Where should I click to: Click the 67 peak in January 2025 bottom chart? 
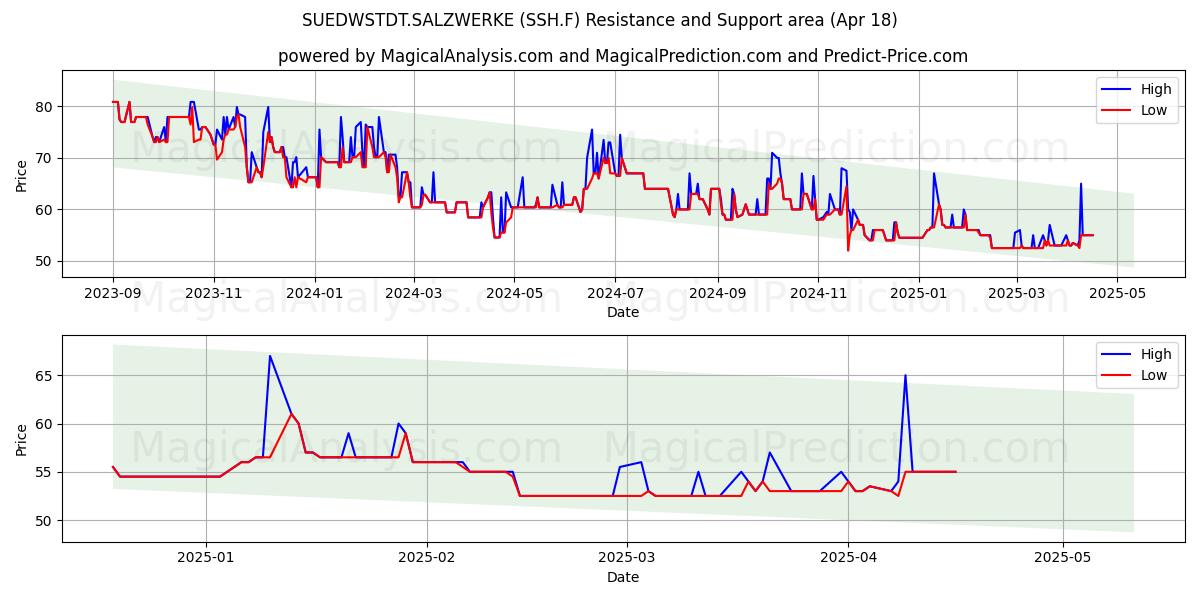pos(269,356)
